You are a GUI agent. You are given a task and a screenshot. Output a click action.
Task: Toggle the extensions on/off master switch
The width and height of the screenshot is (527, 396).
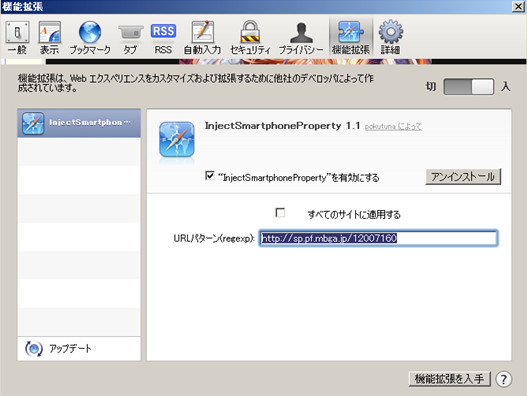(469, 87)
